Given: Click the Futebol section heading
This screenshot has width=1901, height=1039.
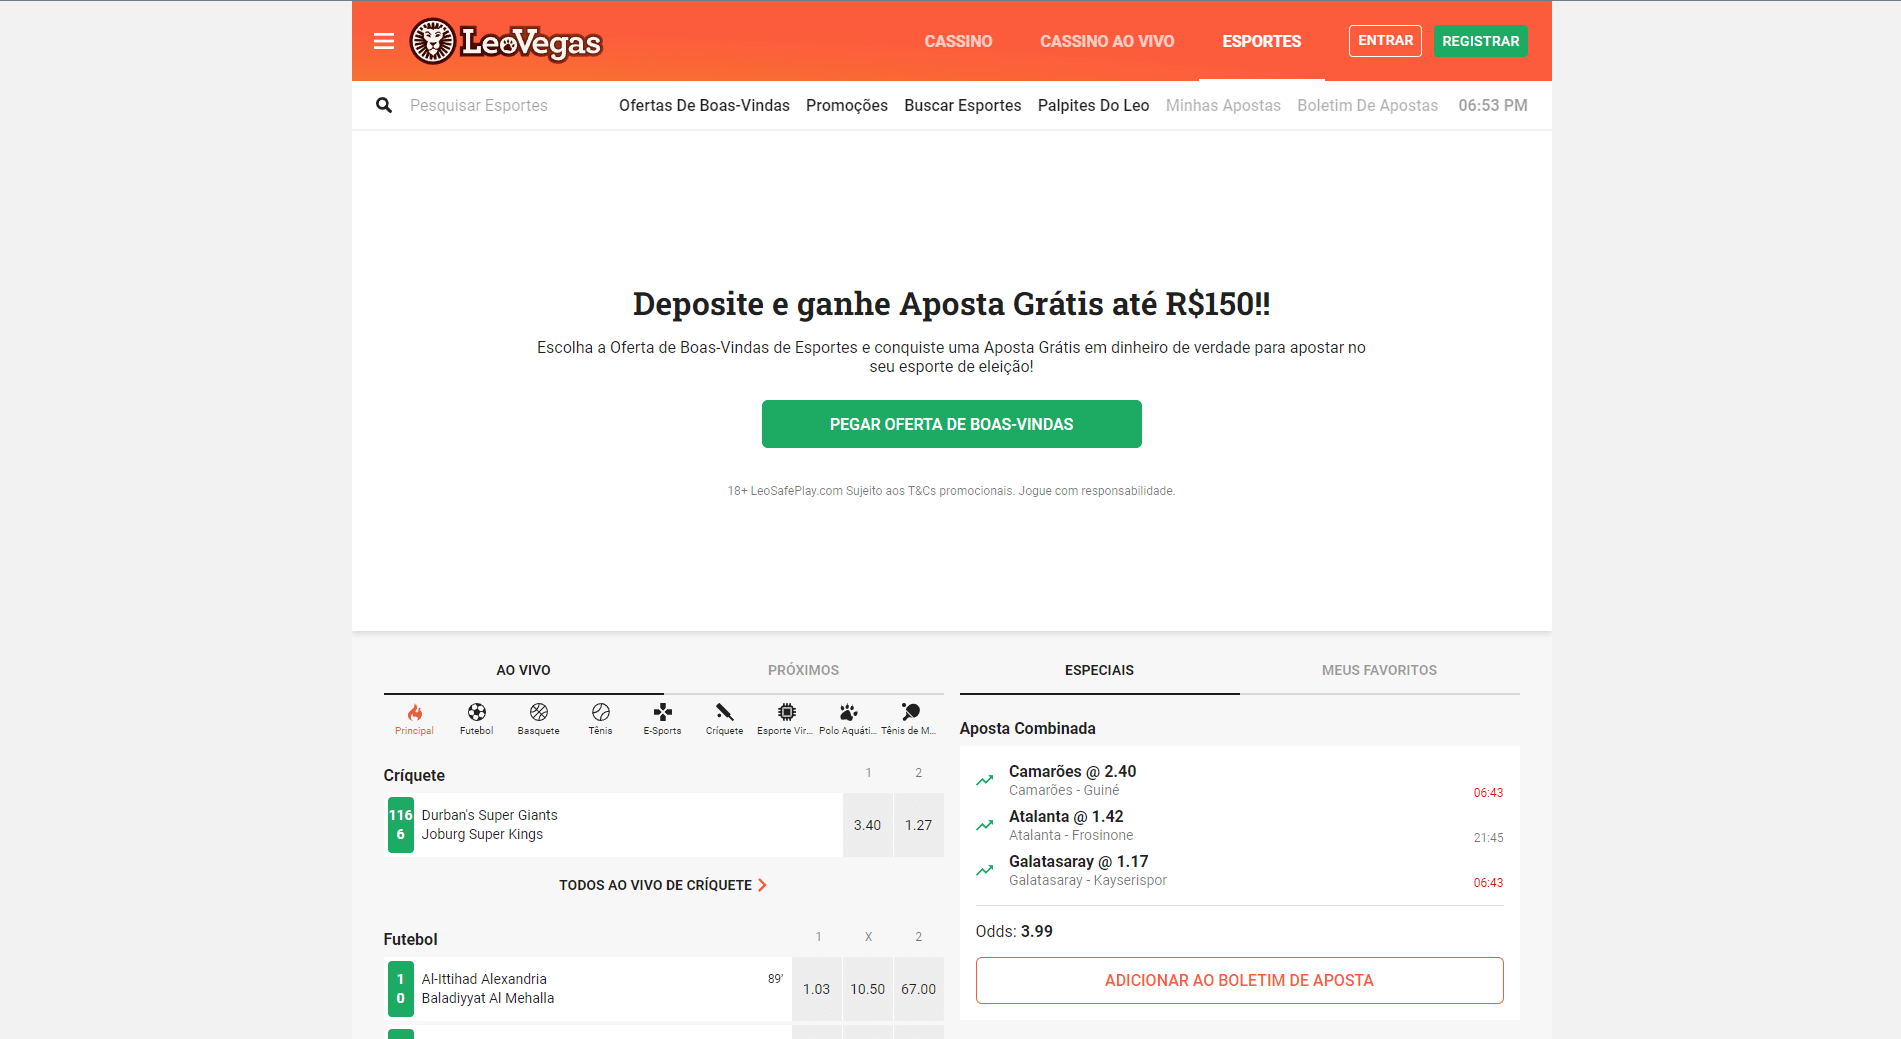Looking at the screenshot, I should tap(410, 939).
